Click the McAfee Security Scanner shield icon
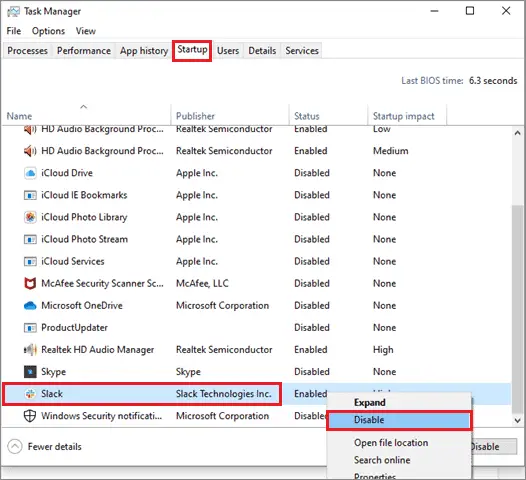The width and height of the screenshot is (526, 480). tap(30, 283)
